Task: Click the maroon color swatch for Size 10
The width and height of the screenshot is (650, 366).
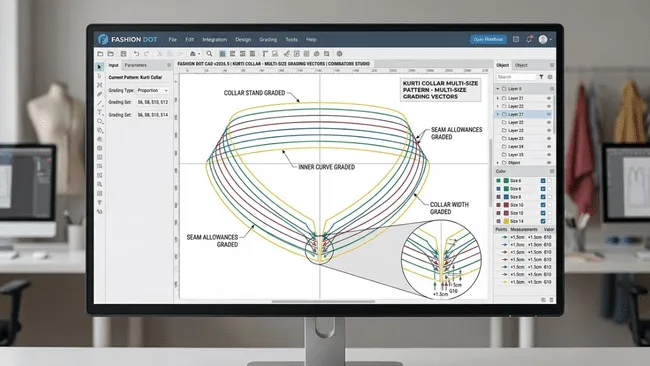Action: (x=506, y=205)
